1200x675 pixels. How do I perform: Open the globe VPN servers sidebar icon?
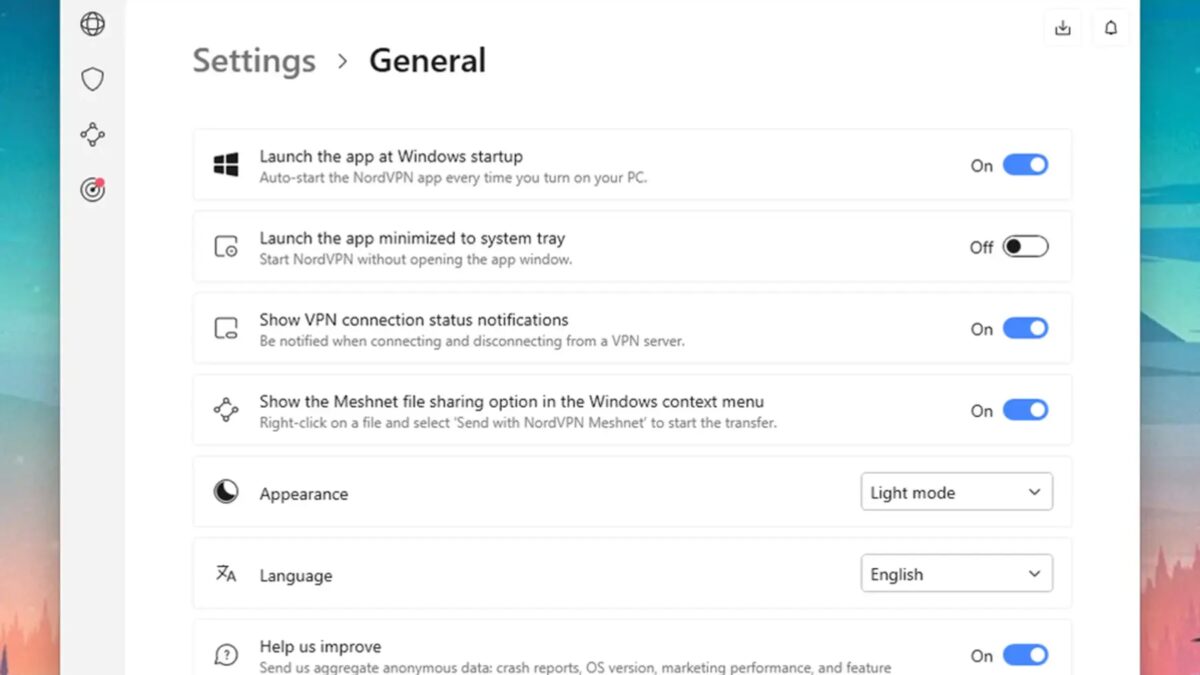[93, 24]
